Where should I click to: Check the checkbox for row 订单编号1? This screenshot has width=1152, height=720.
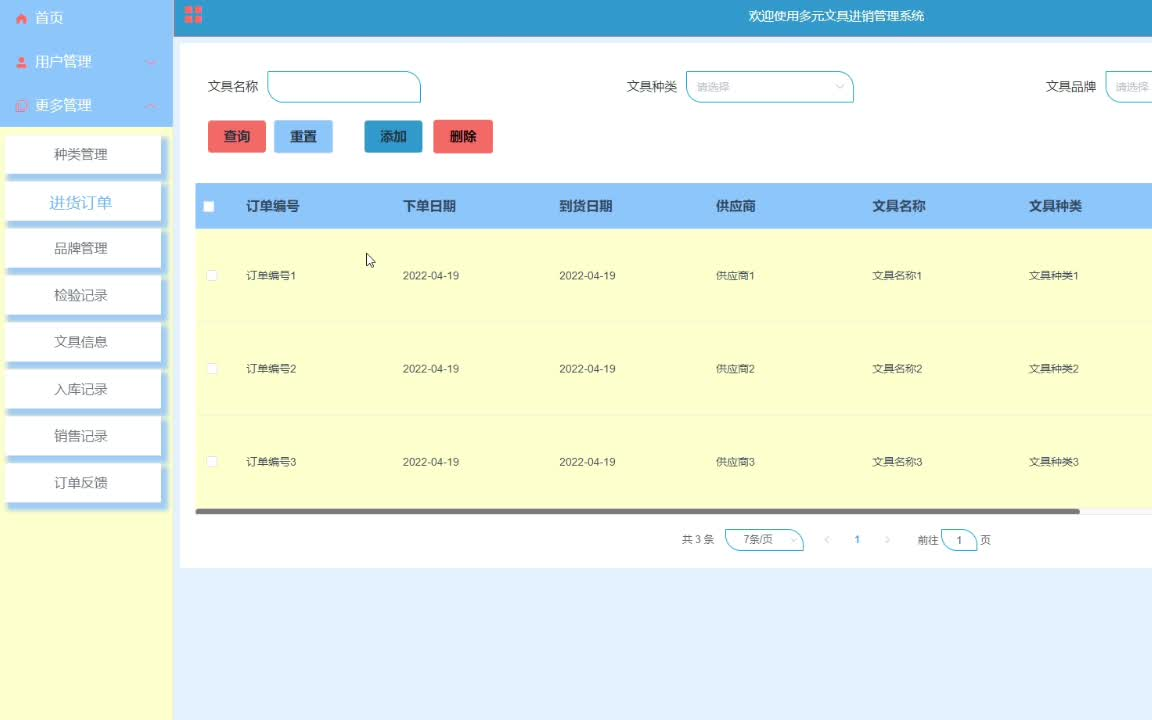(x=211, y=275)
